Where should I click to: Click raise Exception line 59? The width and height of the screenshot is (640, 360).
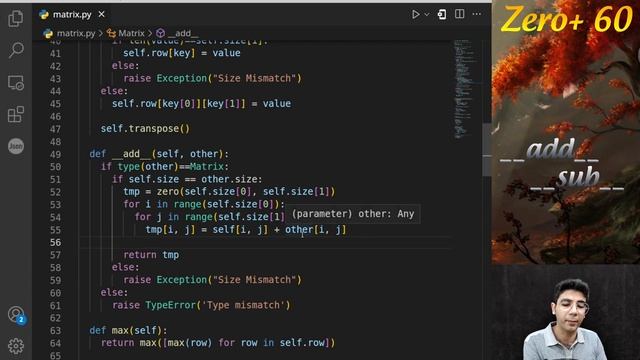(212, 280)
